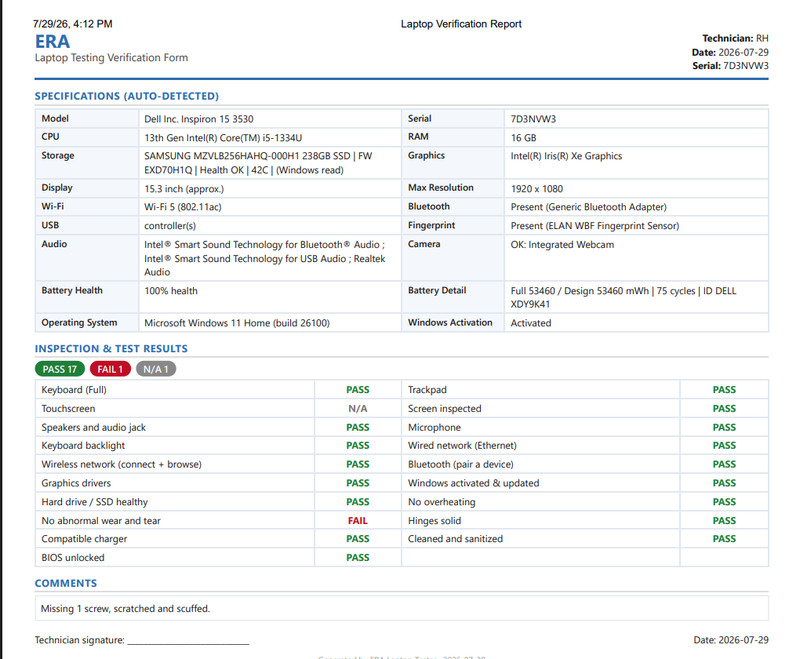The height and width of the screenshot is (659, 800).
Task: Select the header 'Serial: 7D3NVW3' line
Action: tap(730, 66)
